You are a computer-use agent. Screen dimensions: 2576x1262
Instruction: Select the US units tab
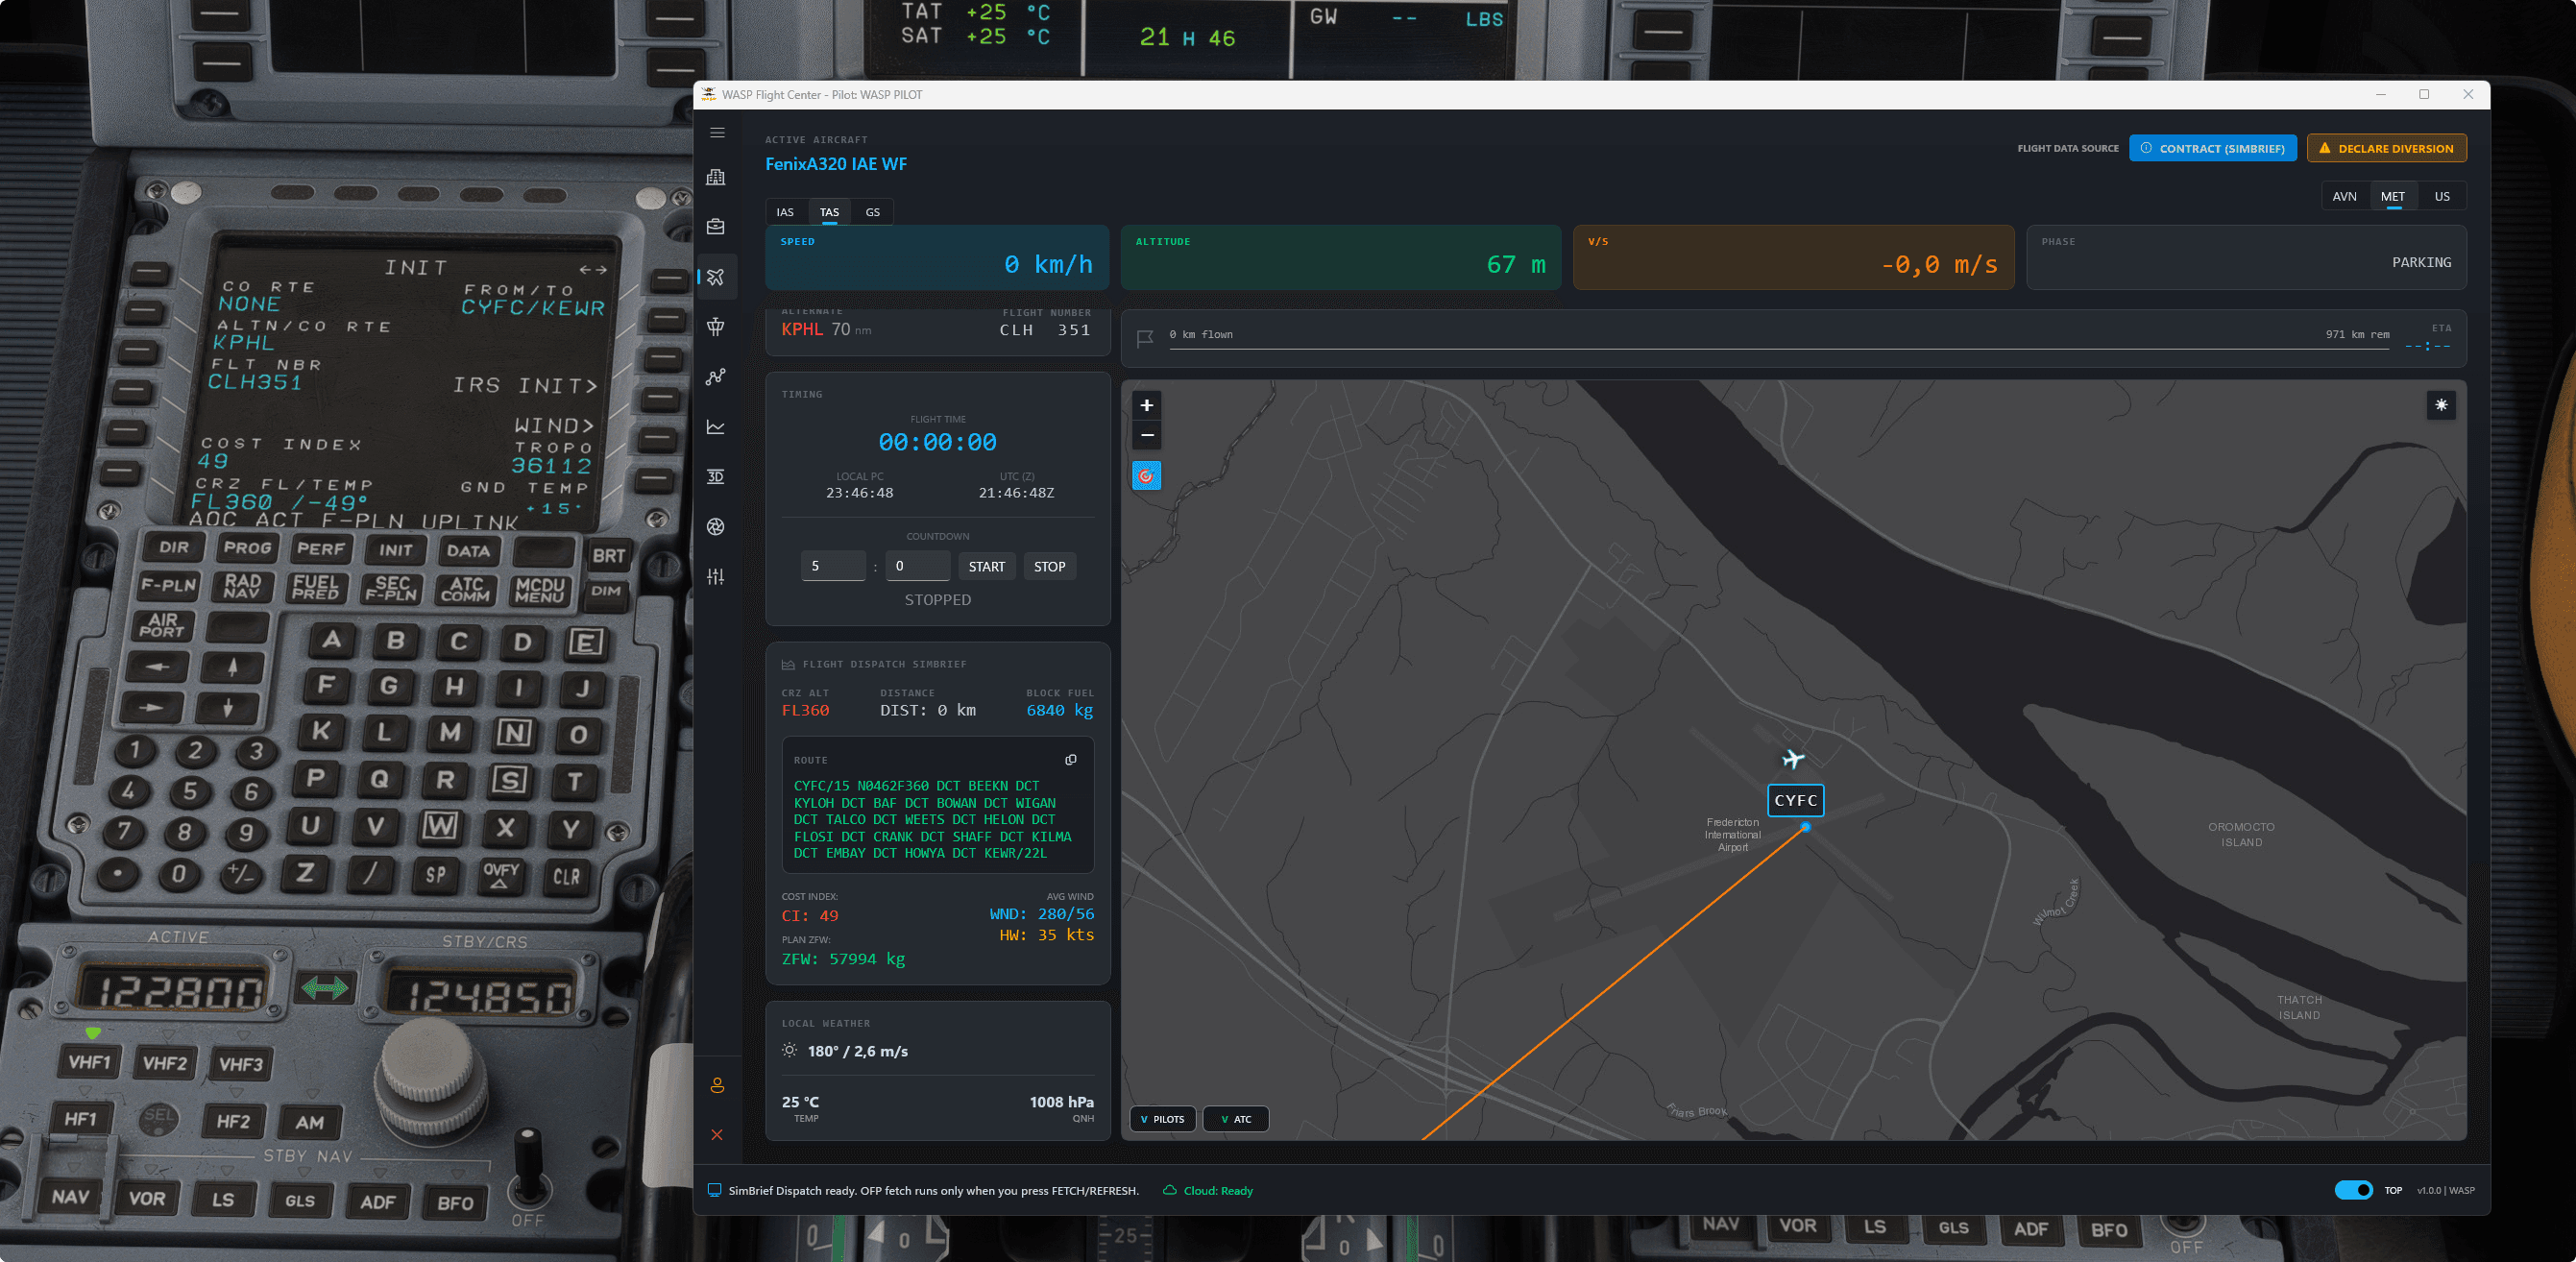click(2442, 196)
